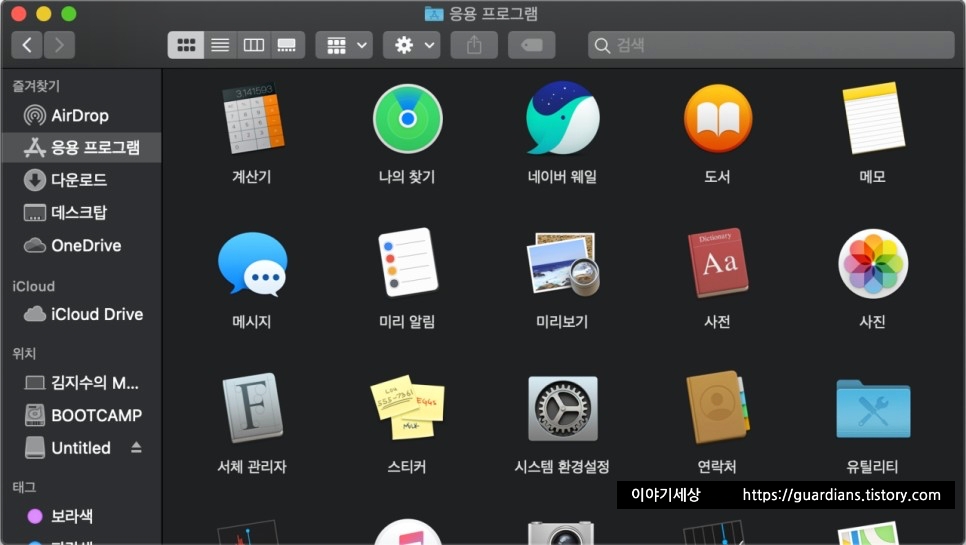Click the 검색 search field
Viewport: 966px width, 545px height.
[771, 45]
